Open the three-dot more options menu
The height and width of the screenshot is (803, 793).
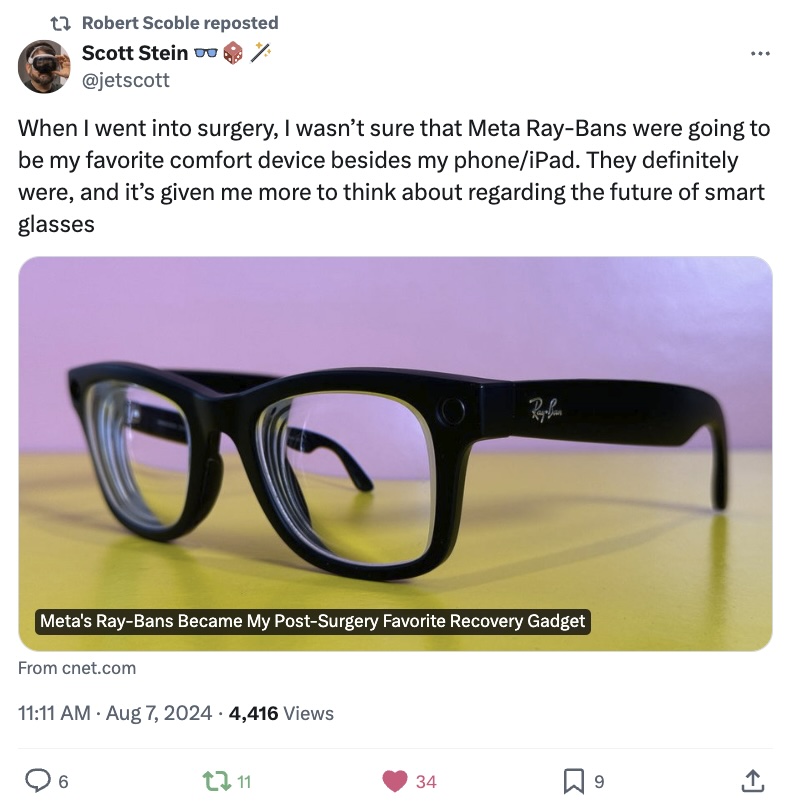pos(760,53)
